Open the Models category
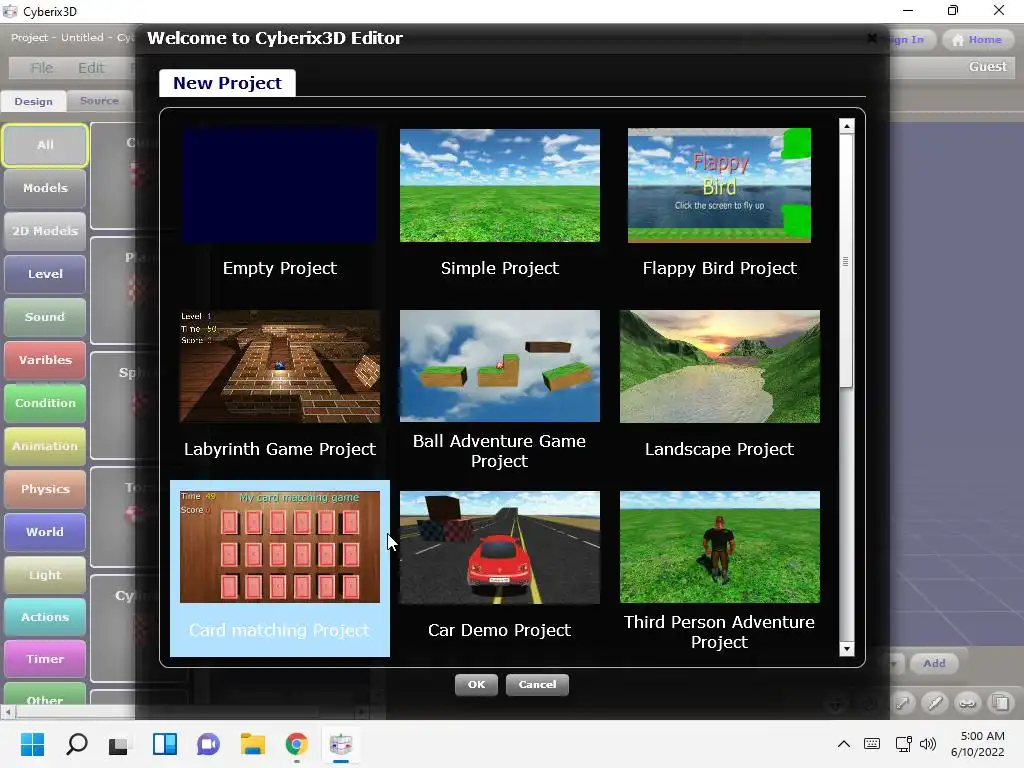Image resolution: width=1024 pixels, height=768 pixels. [45, 188]
